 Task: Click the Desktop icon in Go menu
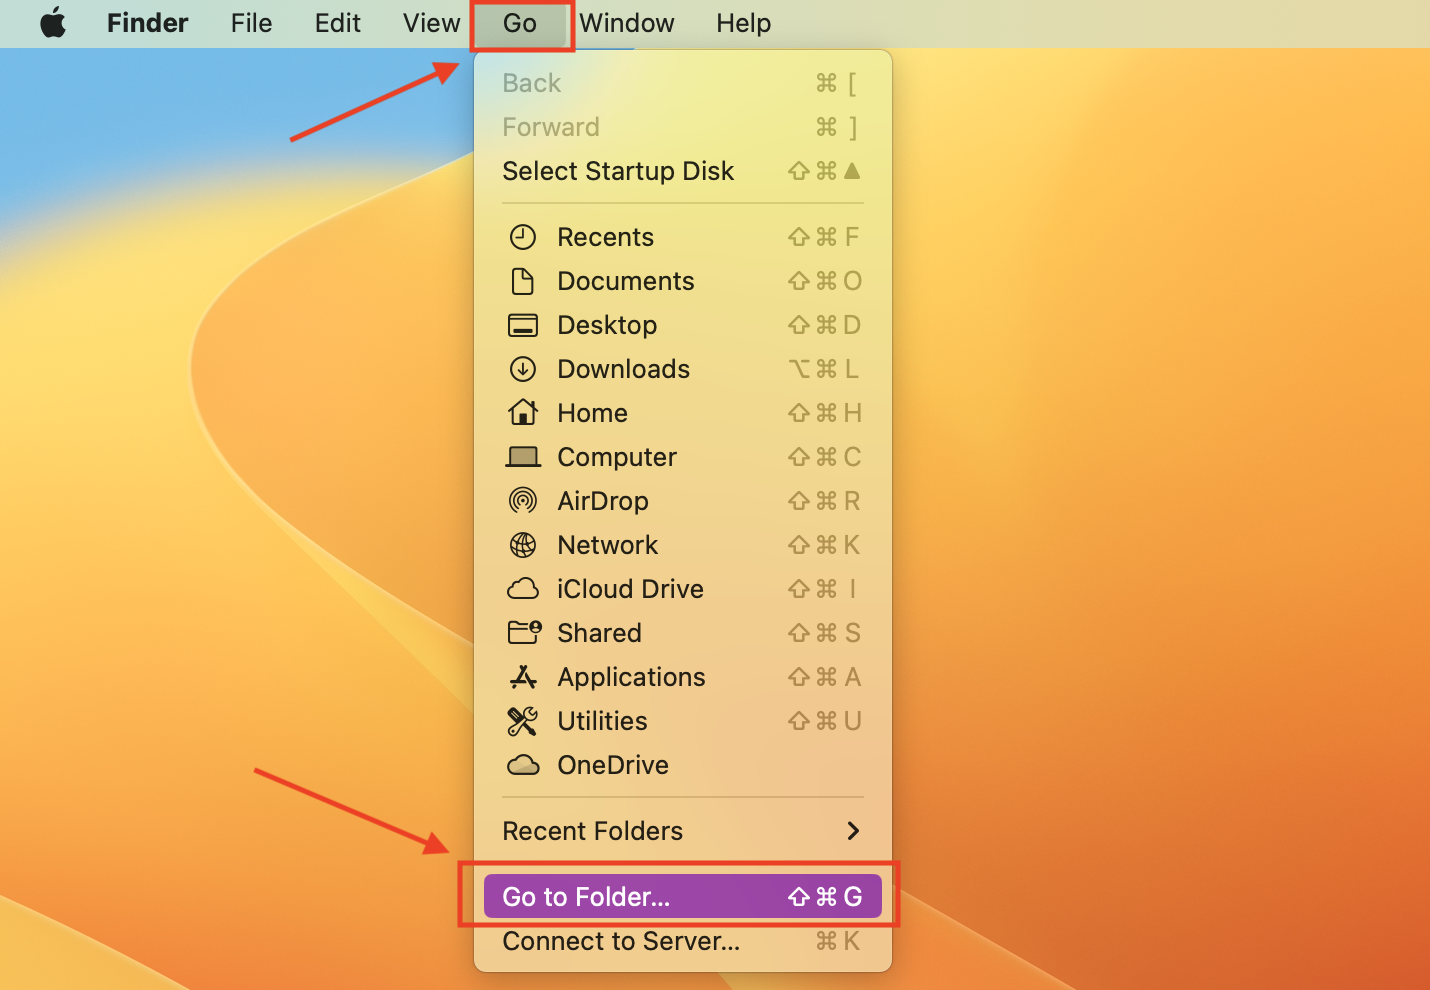522,325
